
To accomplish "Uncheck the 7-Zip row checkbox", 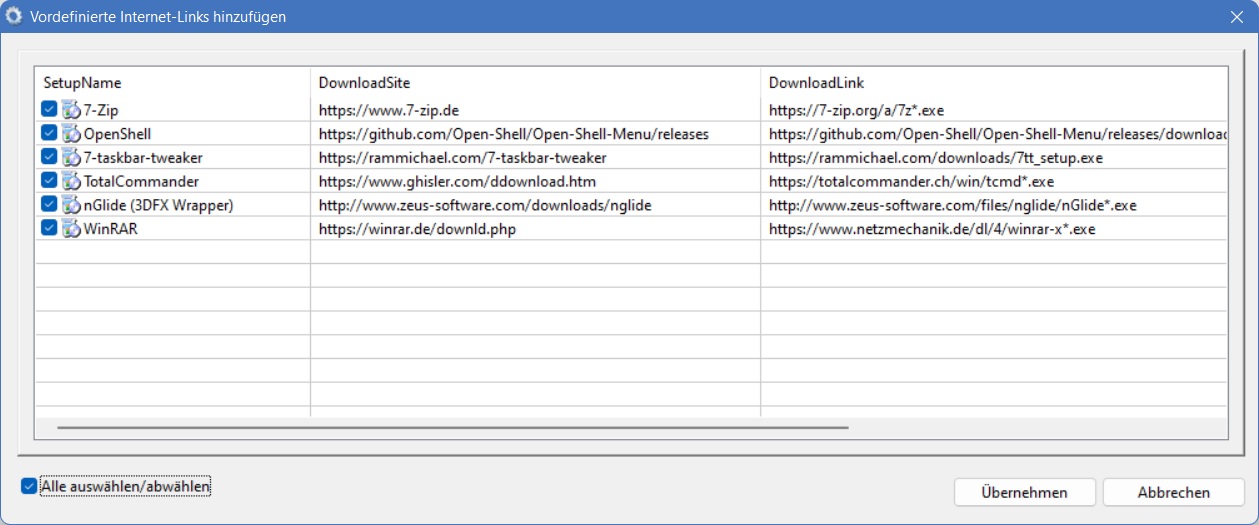I will pos(49,109).
